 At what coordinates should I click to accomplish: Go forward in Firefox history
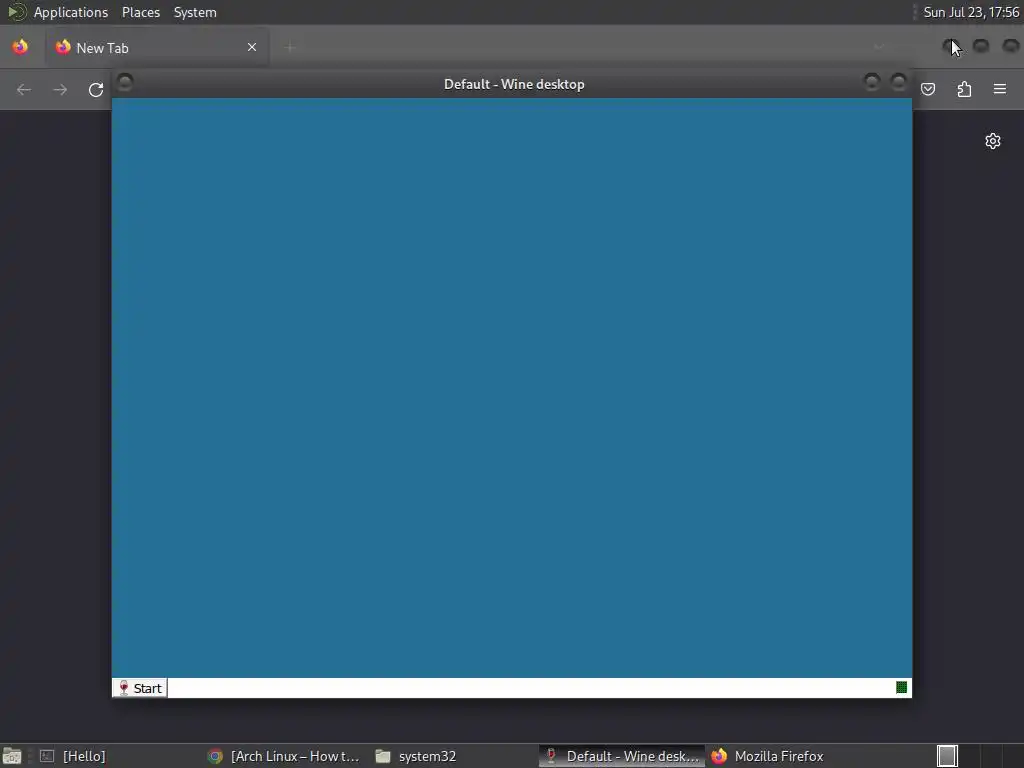pos(60,89)
